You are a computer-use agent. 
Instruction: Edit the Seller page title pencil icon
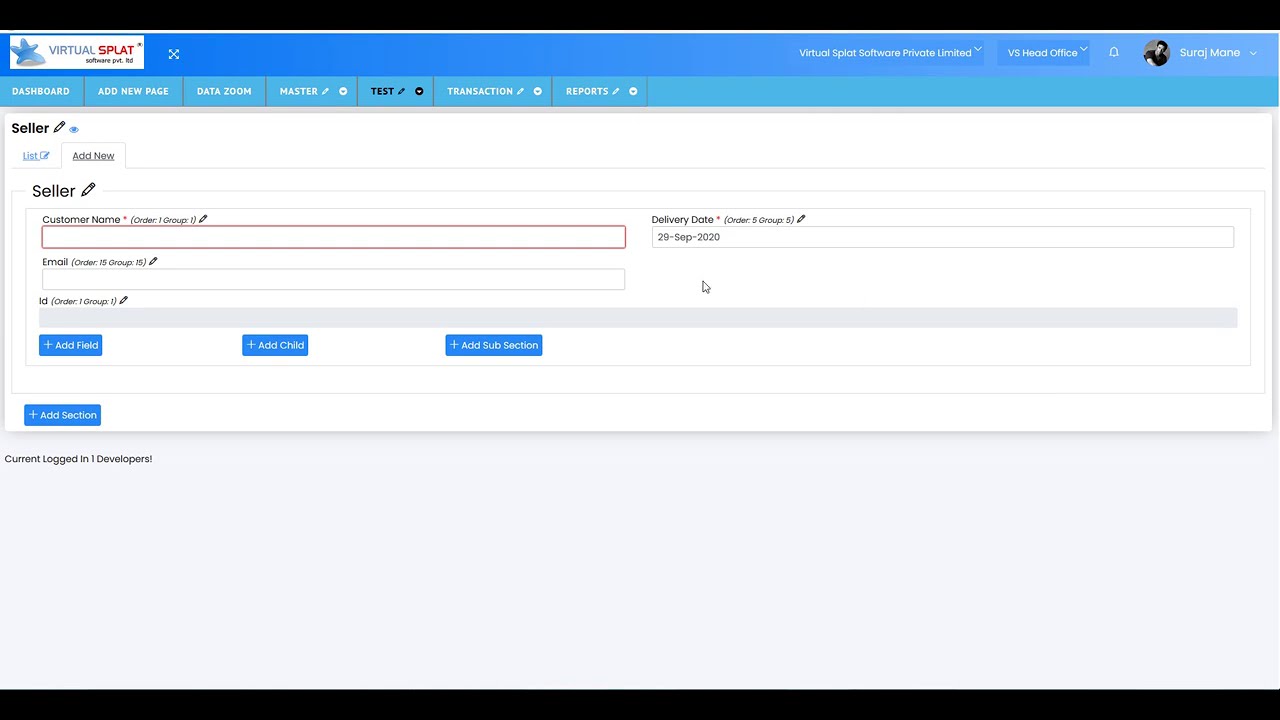(59, 127)
